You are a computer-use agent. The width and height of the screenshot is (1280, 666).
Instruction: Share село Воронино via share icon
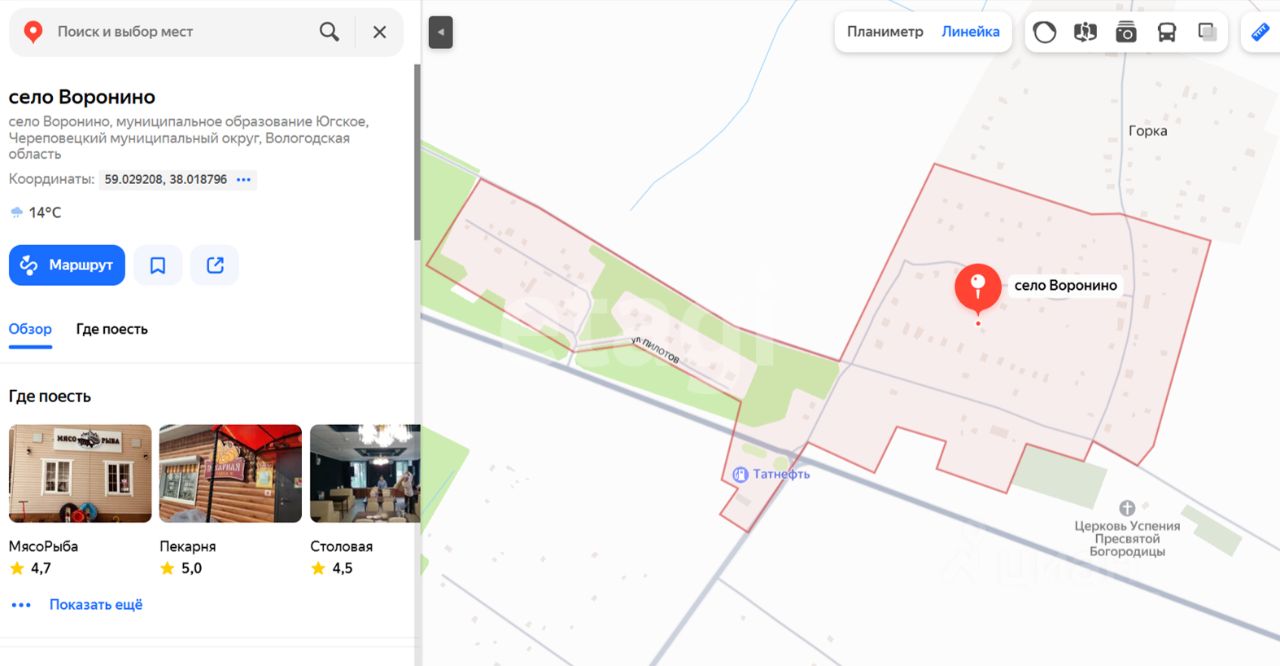point(215,265)
